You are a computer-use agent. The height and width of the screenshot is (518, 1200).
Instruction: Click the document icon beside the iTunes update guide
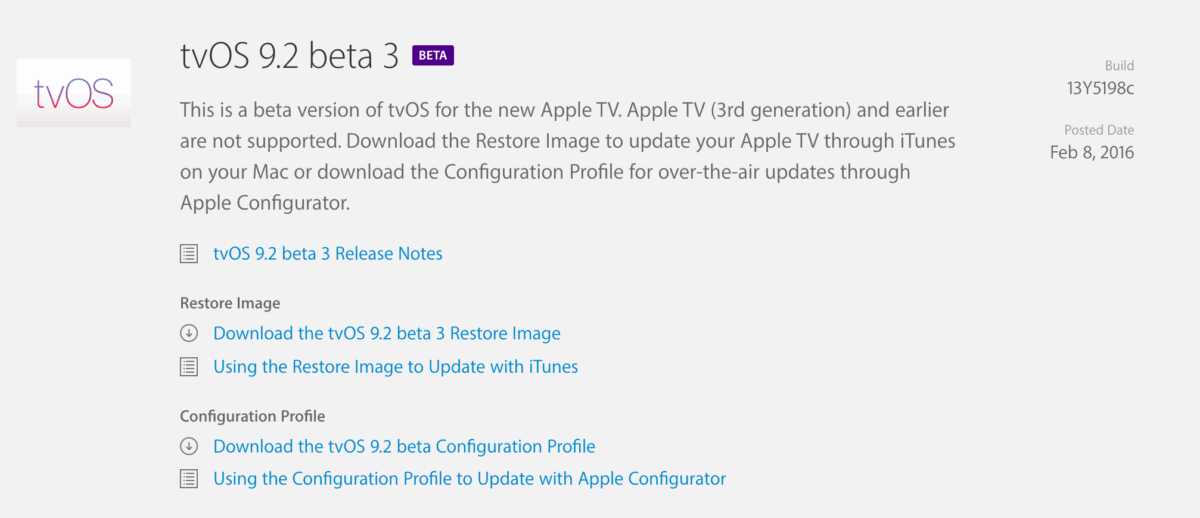(189, 367)
